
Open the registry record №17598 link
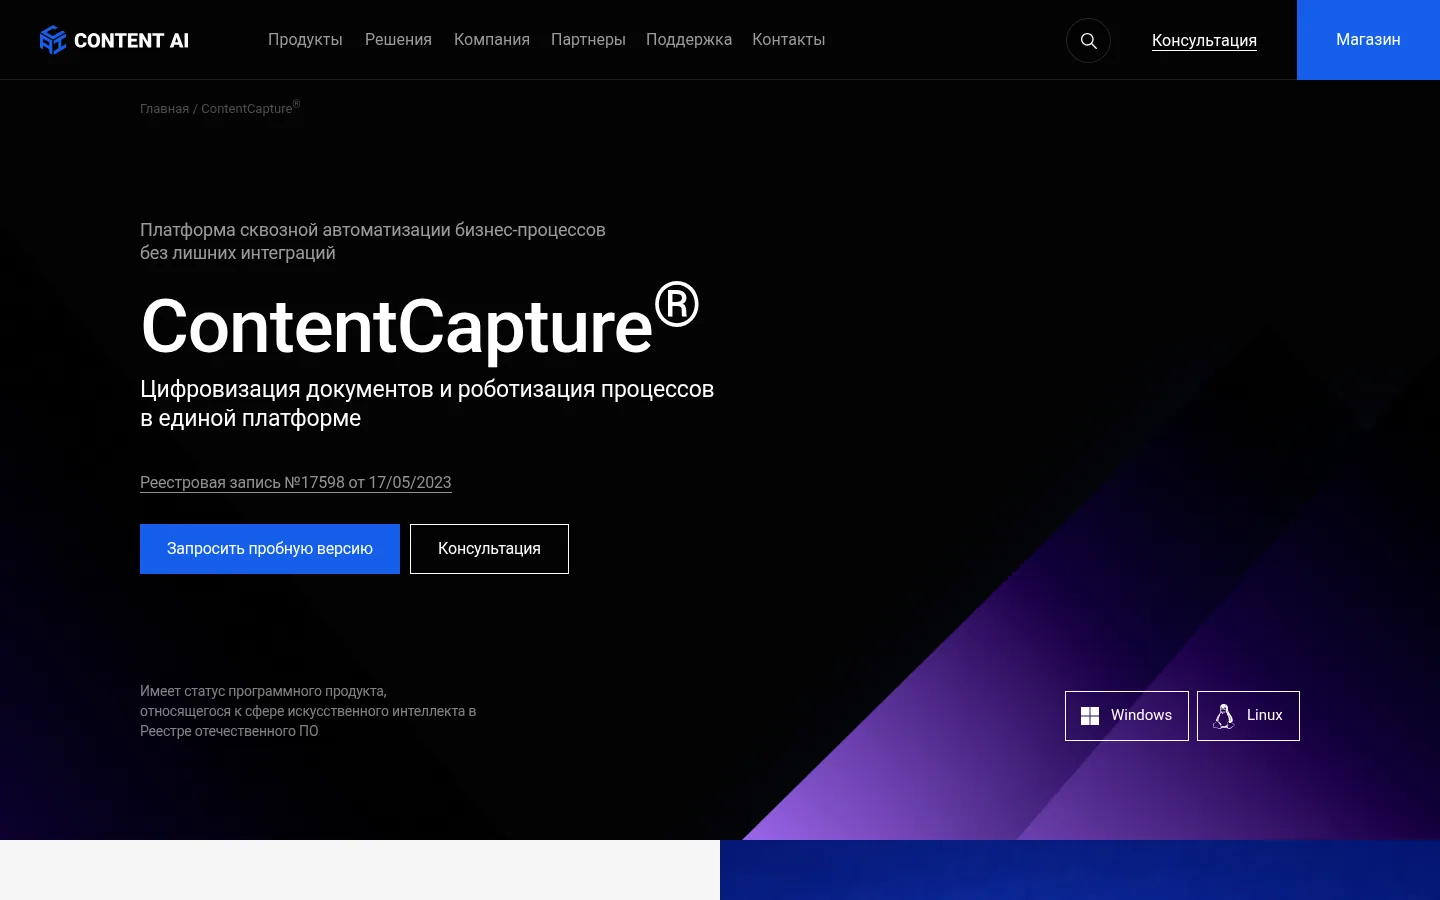[x=296, y=482]
